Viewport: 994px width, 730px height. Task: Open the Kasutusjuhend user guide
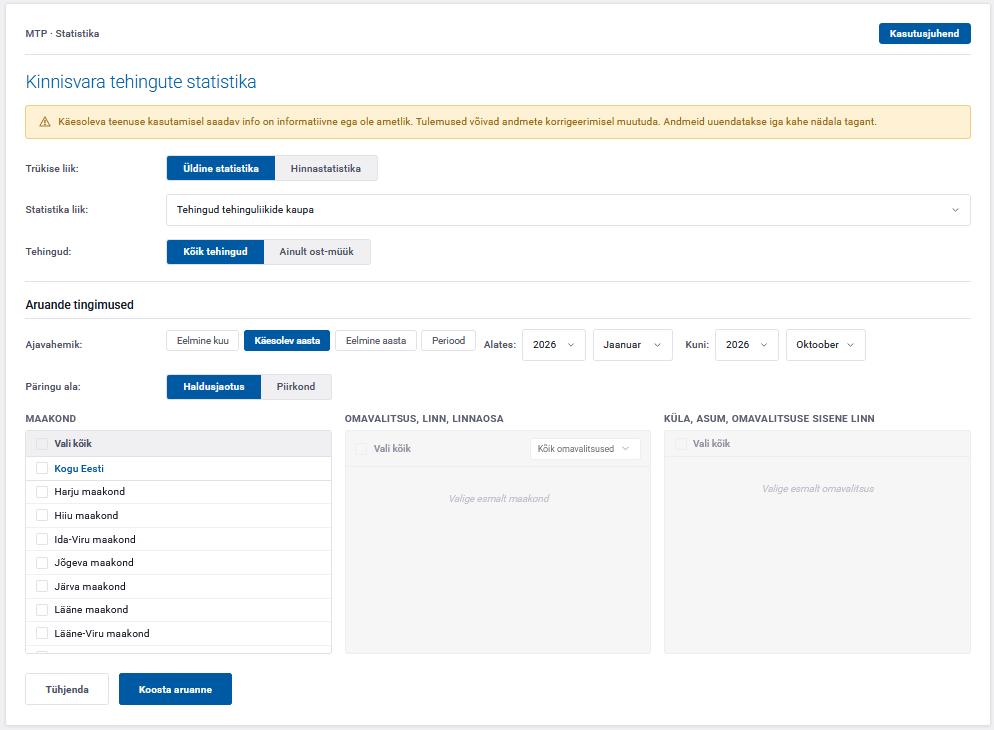coord(924,34)
